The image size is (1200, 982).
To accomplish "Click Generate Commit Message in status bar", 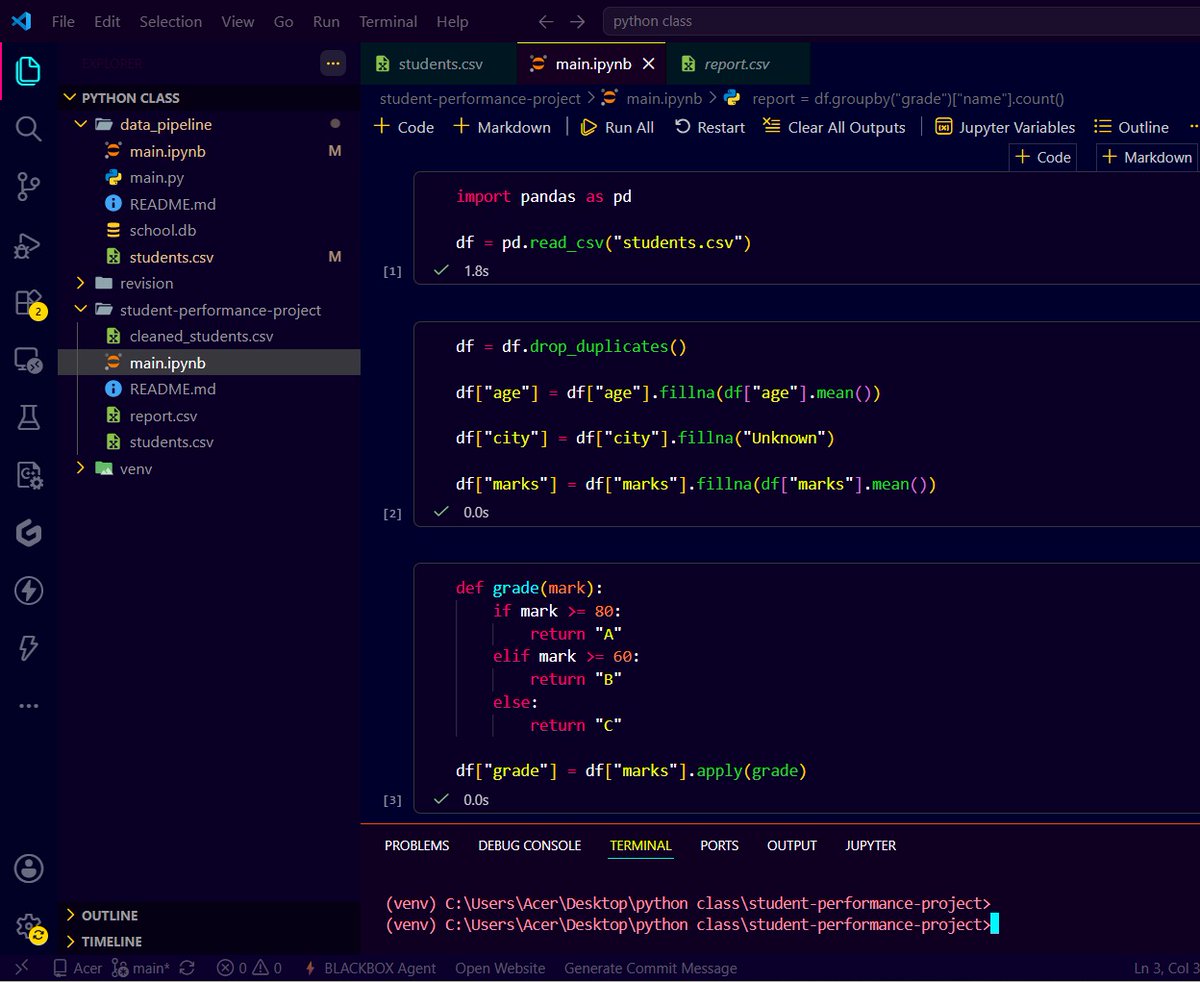I will point(650,968).
